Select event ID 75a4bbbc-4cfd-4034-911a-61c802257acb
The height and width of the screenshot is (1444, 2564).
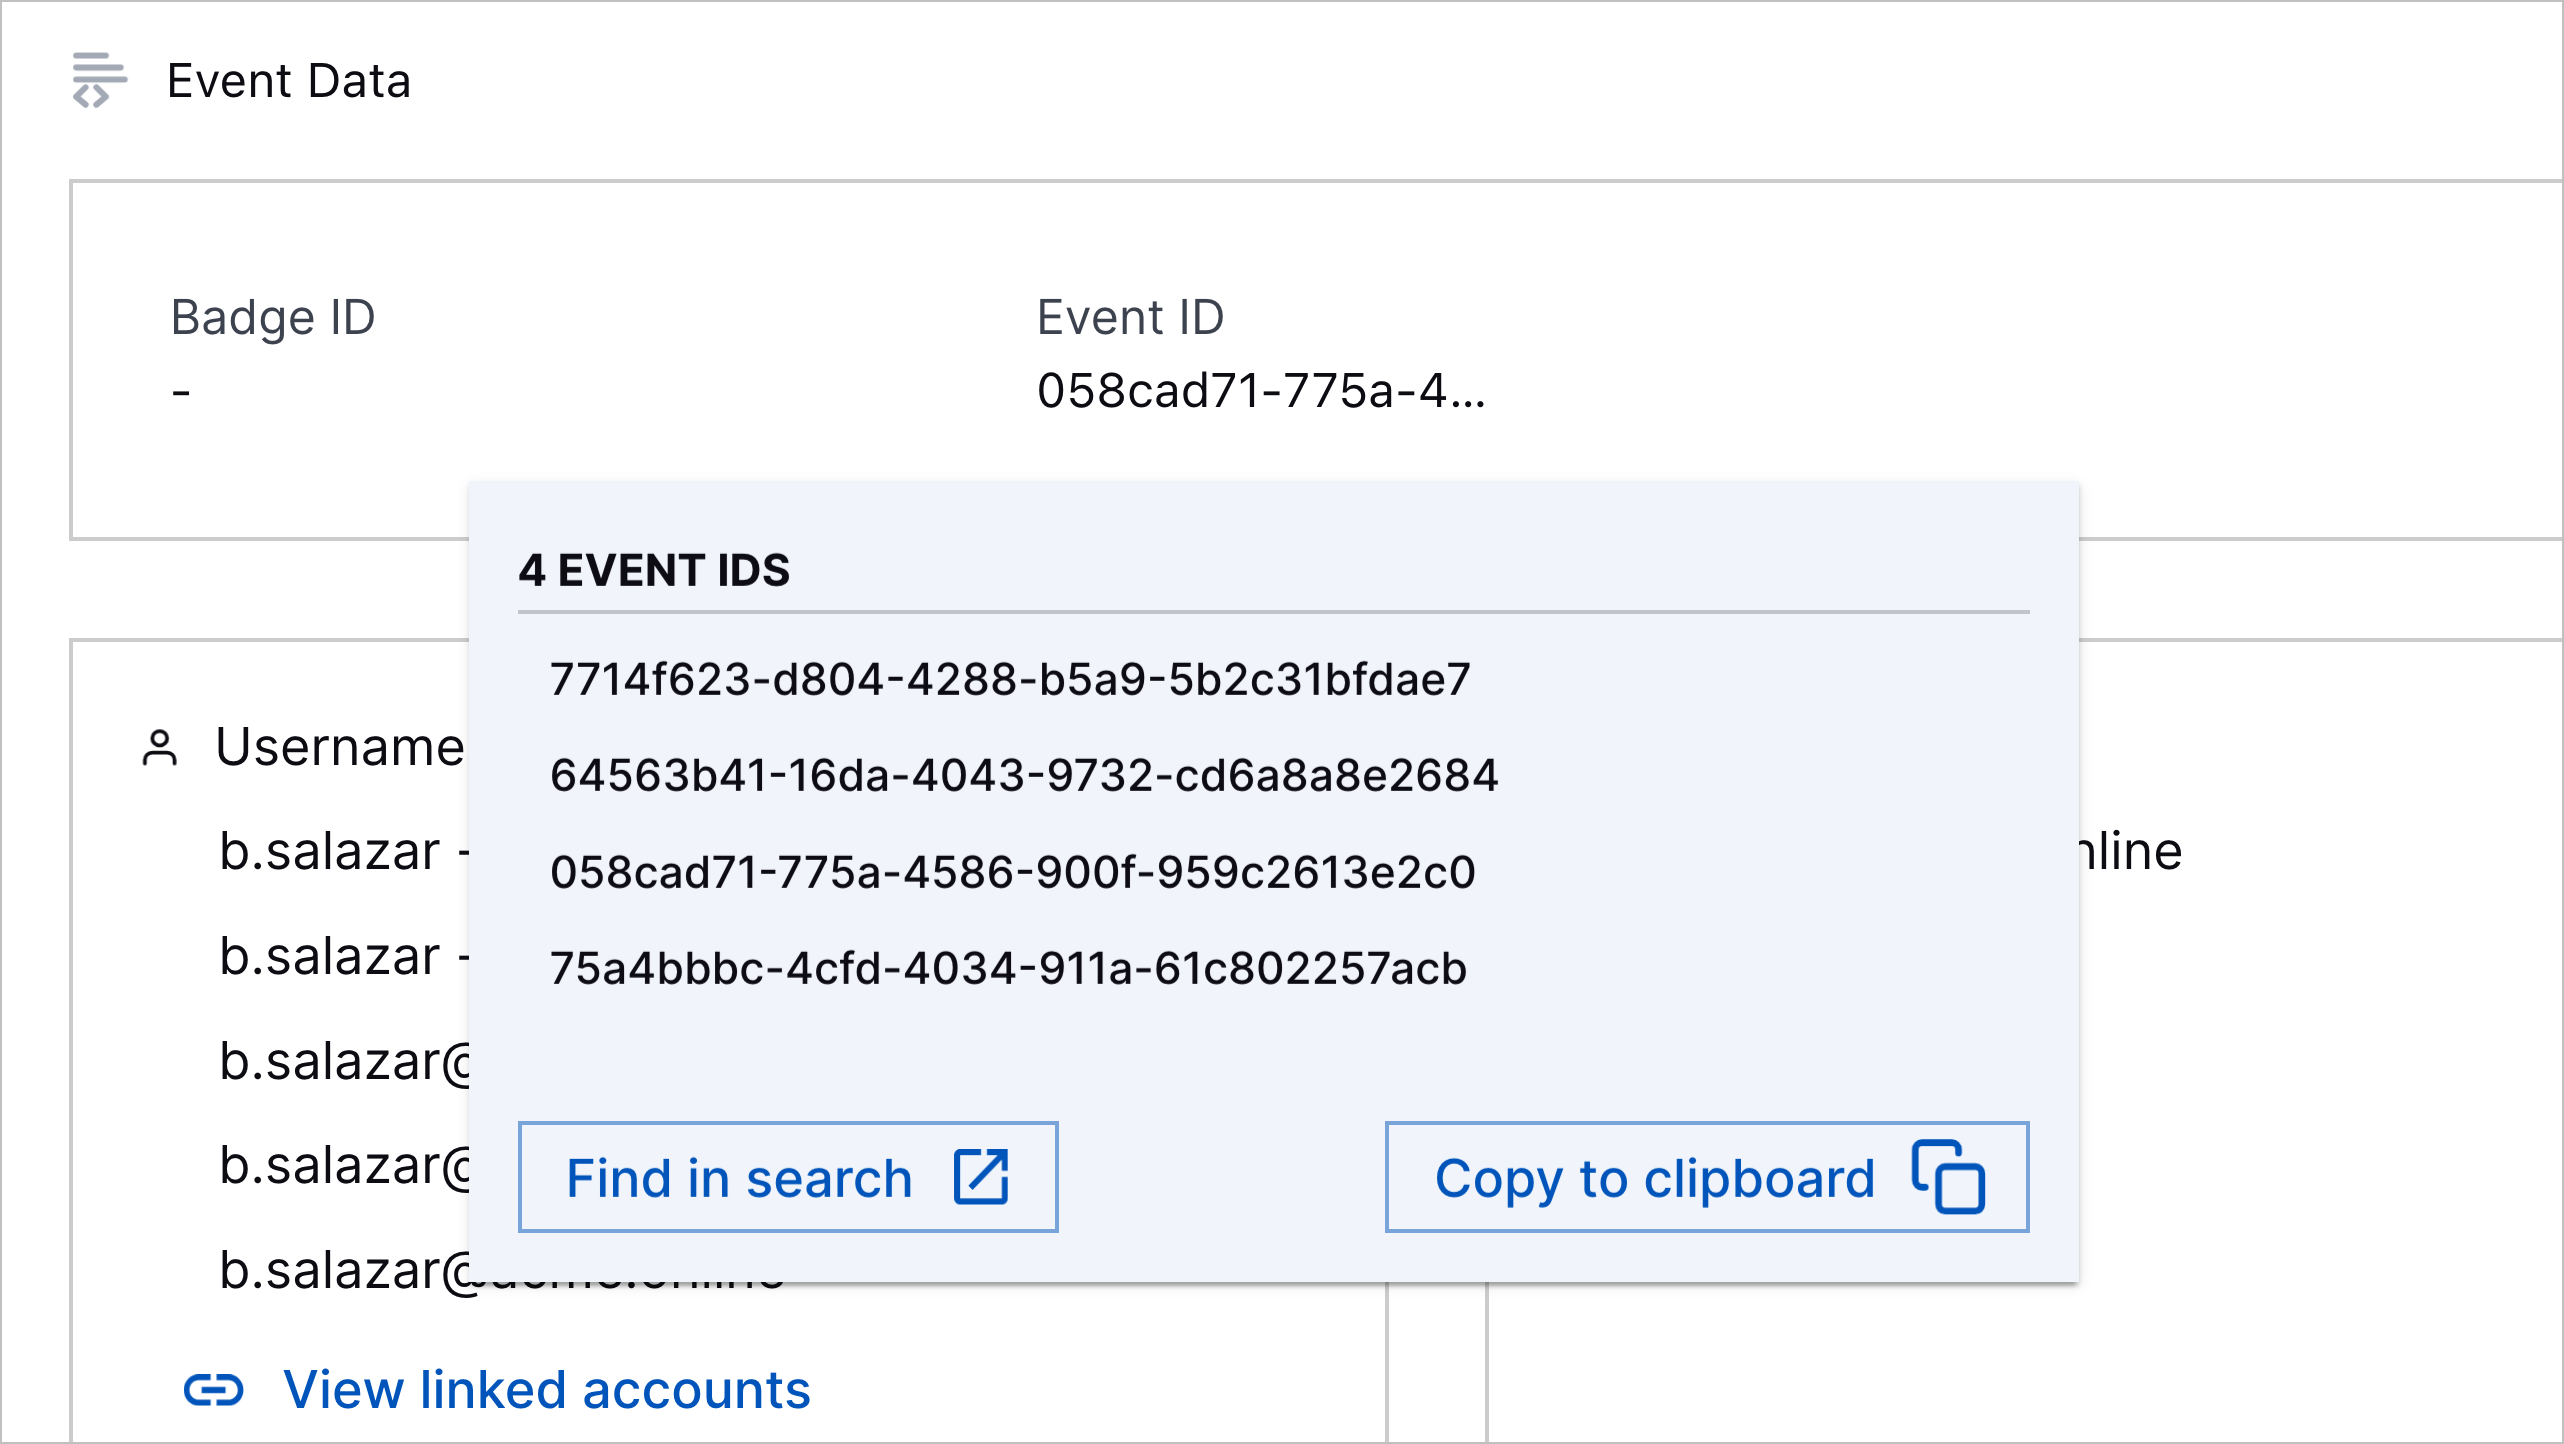(x=1009, y=967)
